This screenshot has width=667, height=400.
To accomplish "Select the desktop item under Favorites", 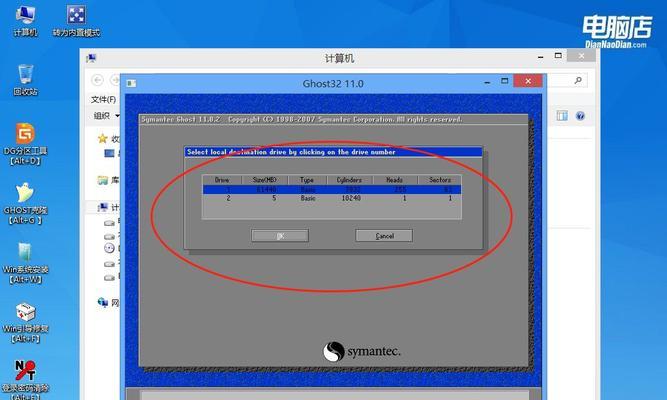I will point(109,153).
